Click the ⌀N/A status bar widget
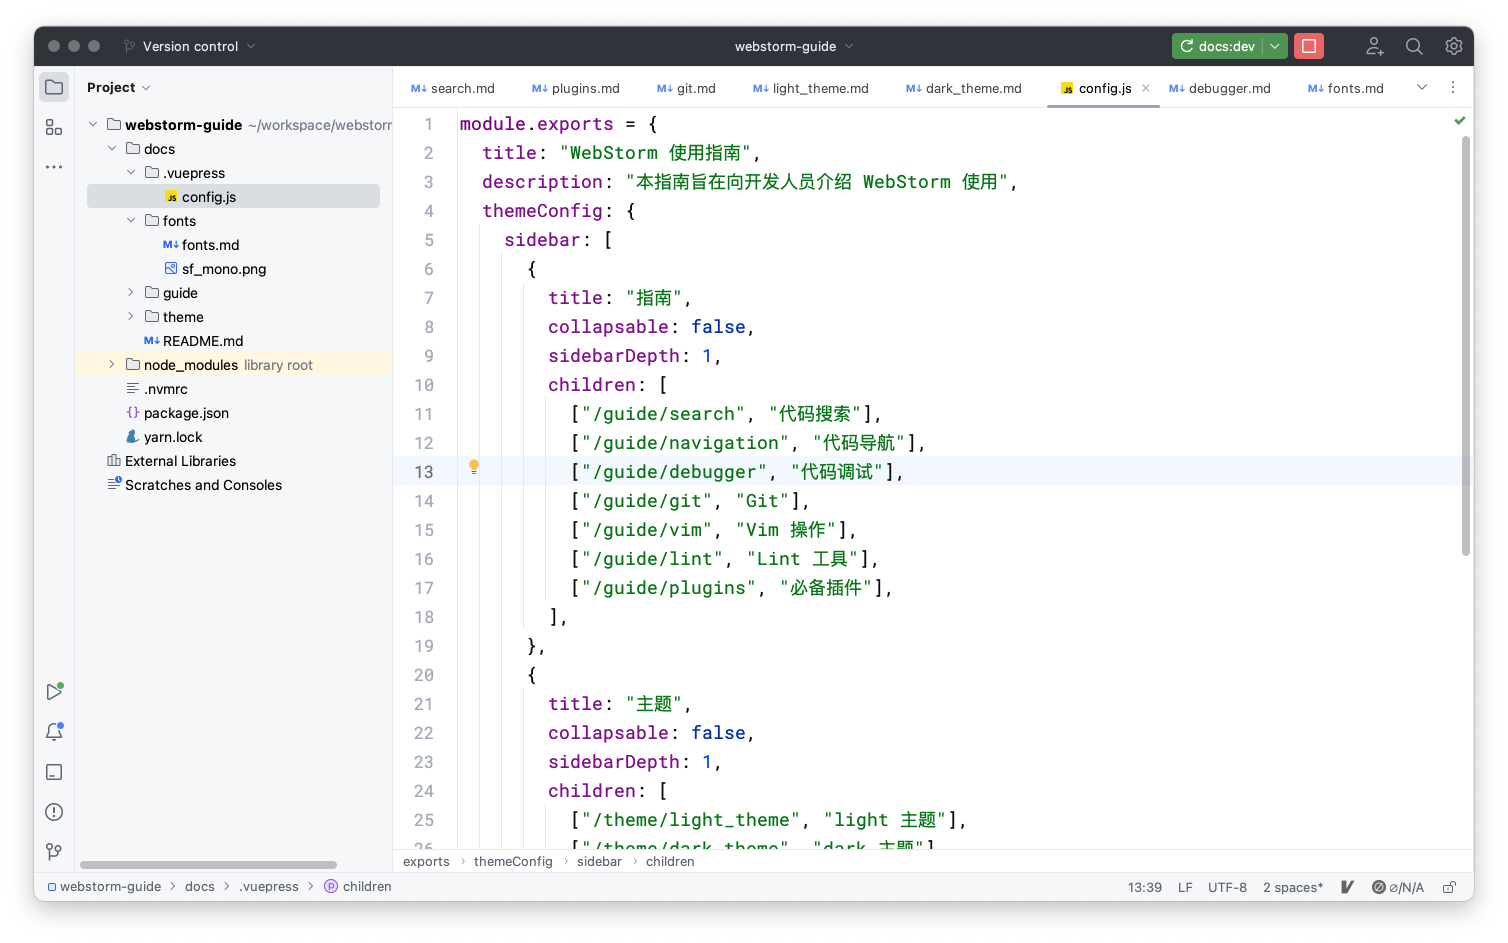The image size is (1508, 943). 1398,887
